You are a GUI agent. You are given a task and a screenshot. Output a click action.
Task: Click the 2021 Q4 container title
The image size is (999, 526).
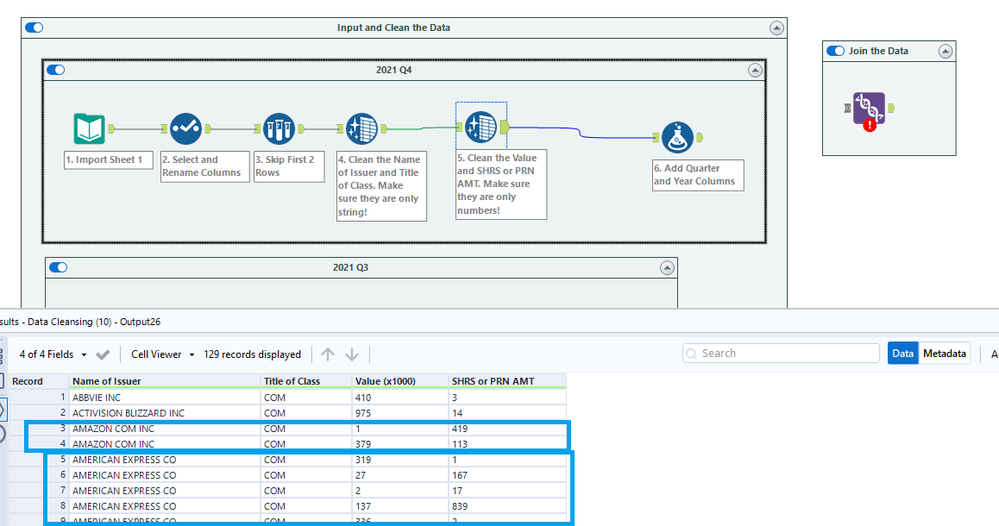pos(394,70)
